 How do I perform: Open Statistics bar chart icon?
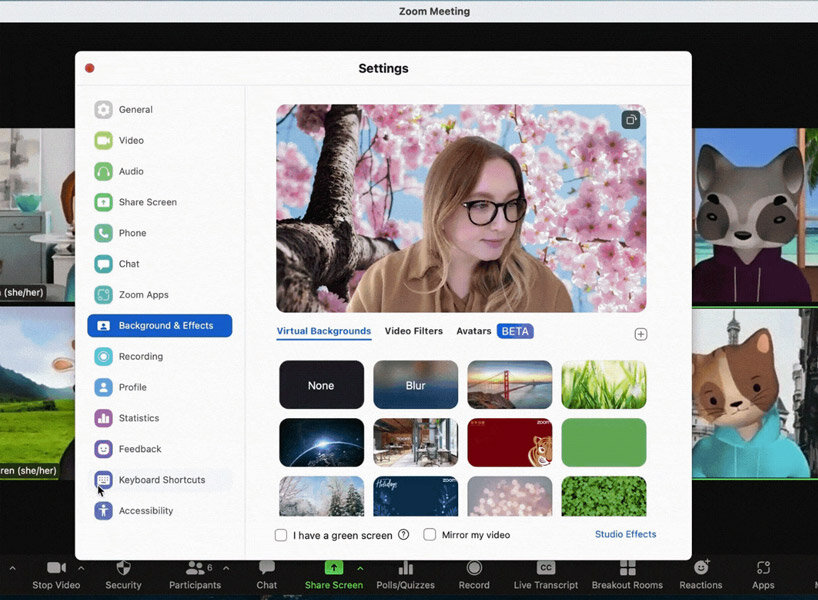point(103,418)
